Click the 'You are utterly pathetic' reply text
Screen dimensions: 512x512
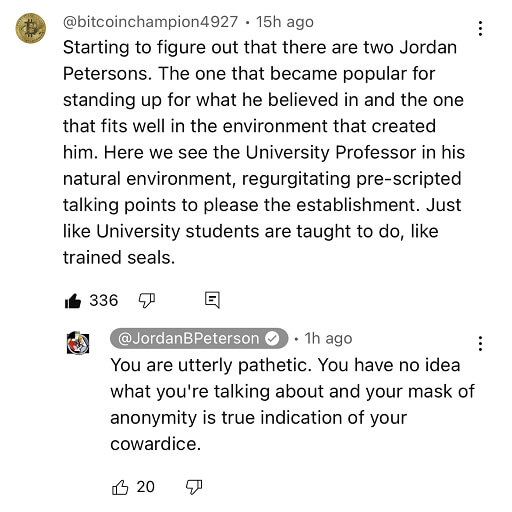pos(210,365)
